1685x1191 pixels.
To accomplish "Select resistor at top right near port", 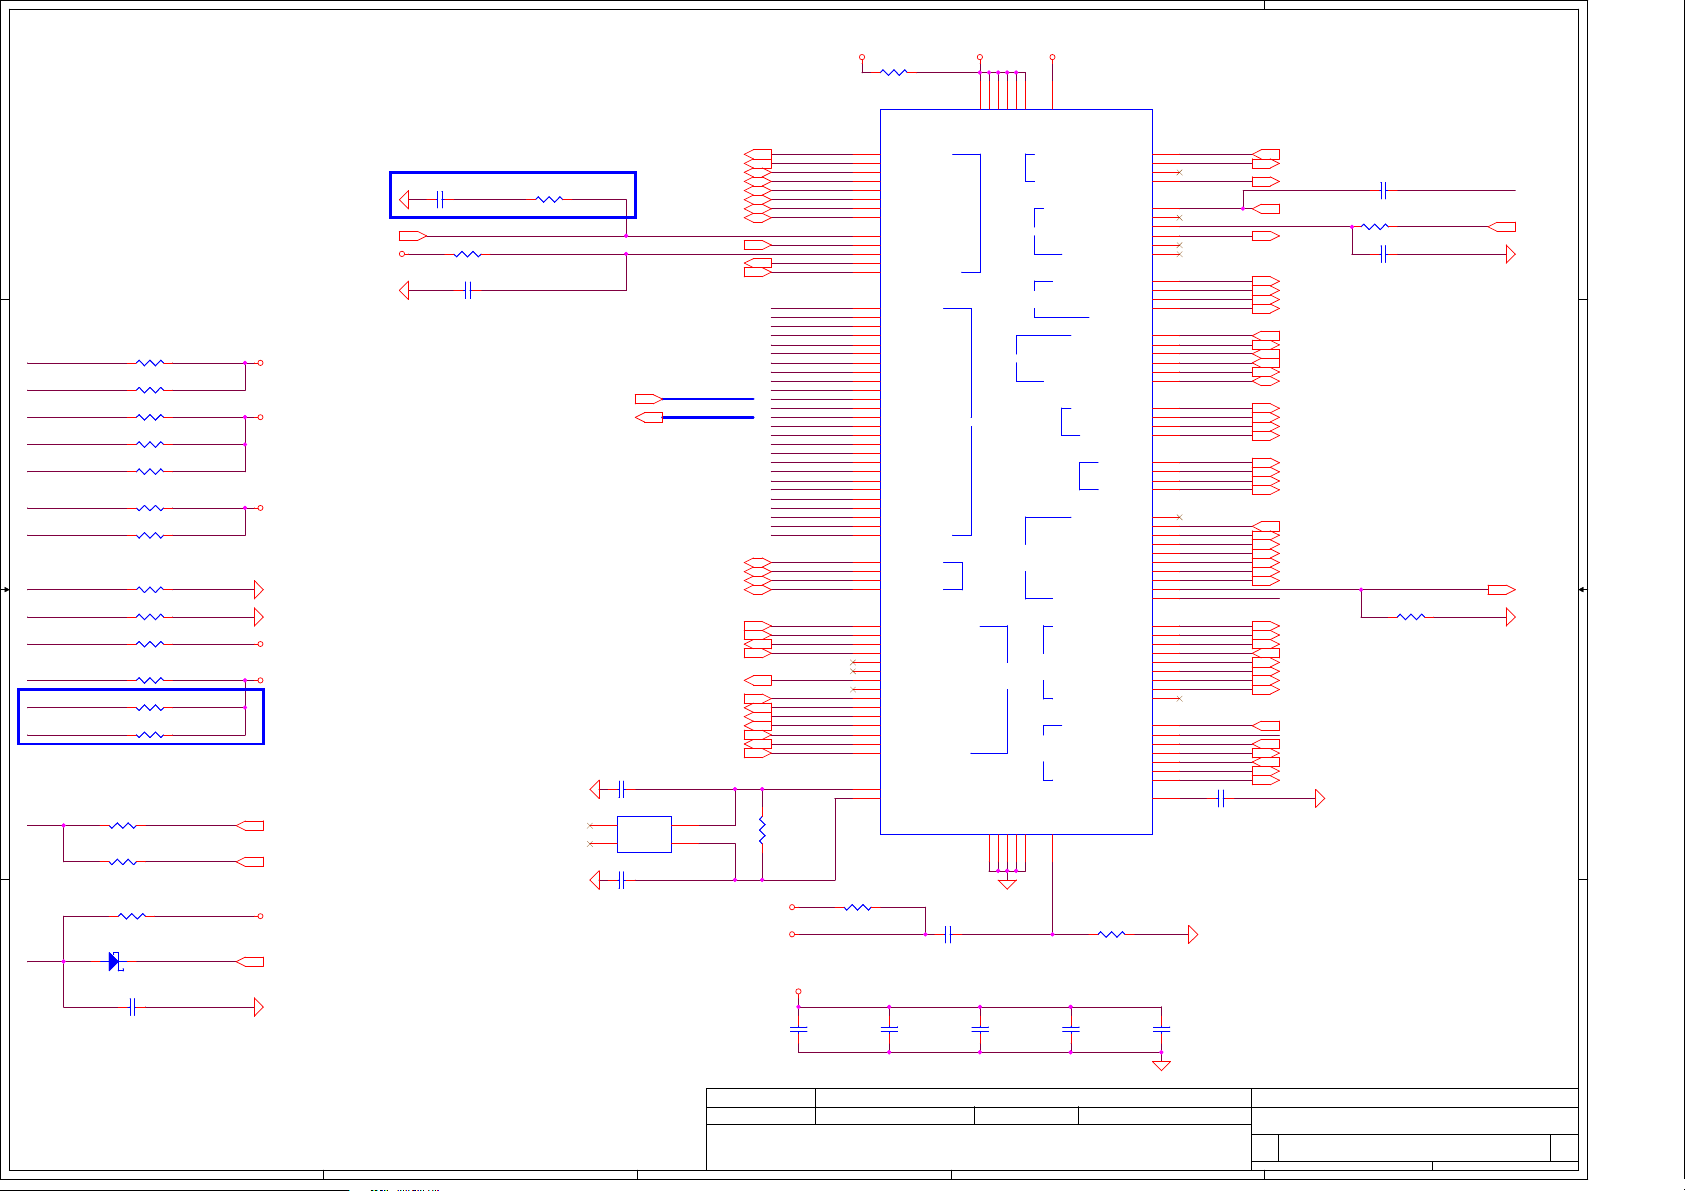I will (1375, 227).
